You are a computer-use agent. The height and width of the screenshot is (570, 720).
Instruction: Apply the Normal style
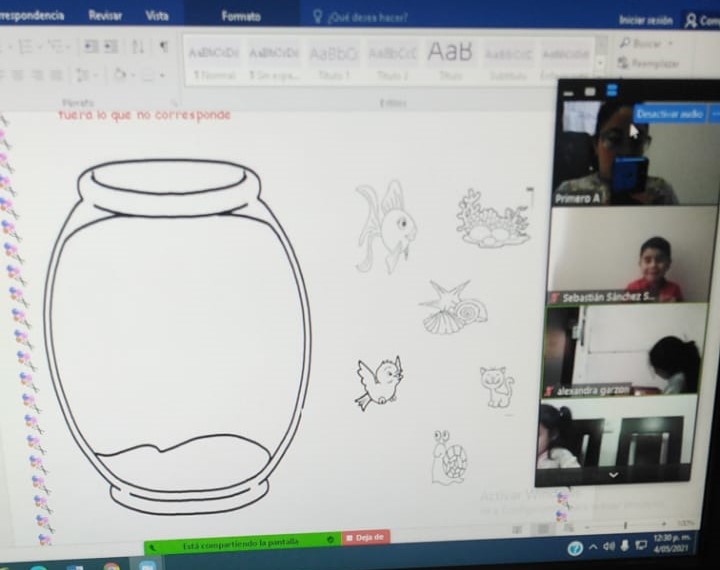coord(214,62)
